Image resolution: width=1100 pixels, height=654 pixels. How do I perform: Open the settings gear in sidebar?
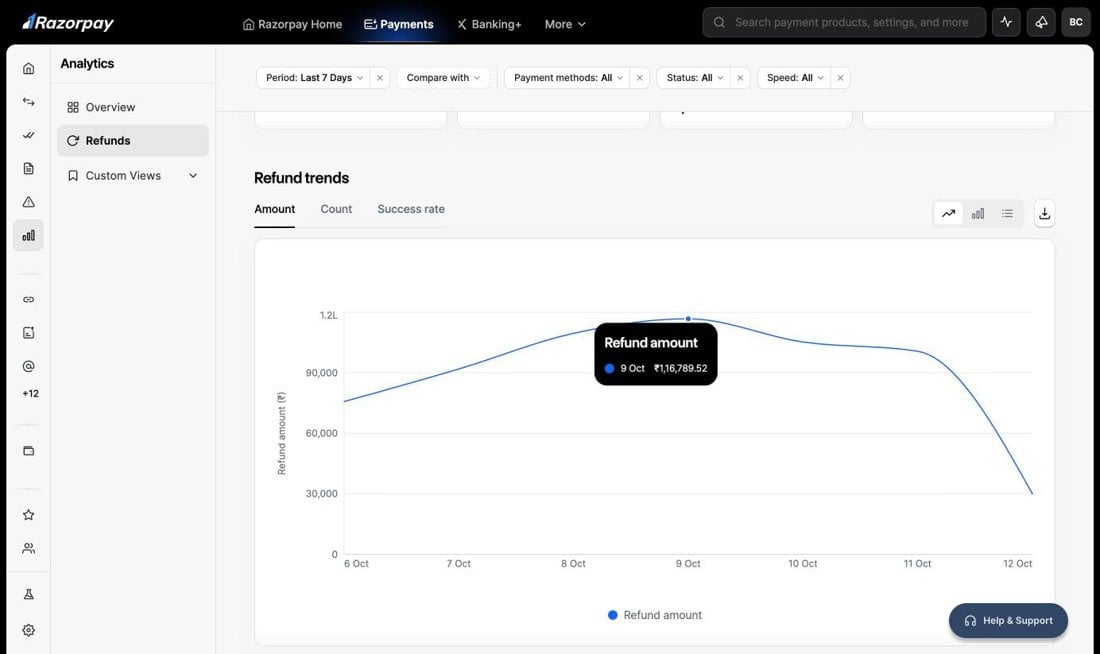click(x=28, y=630)
